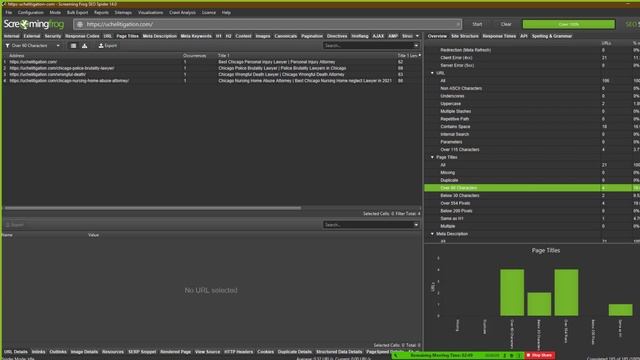Open the Configuration menu

(x=31, y=13)
